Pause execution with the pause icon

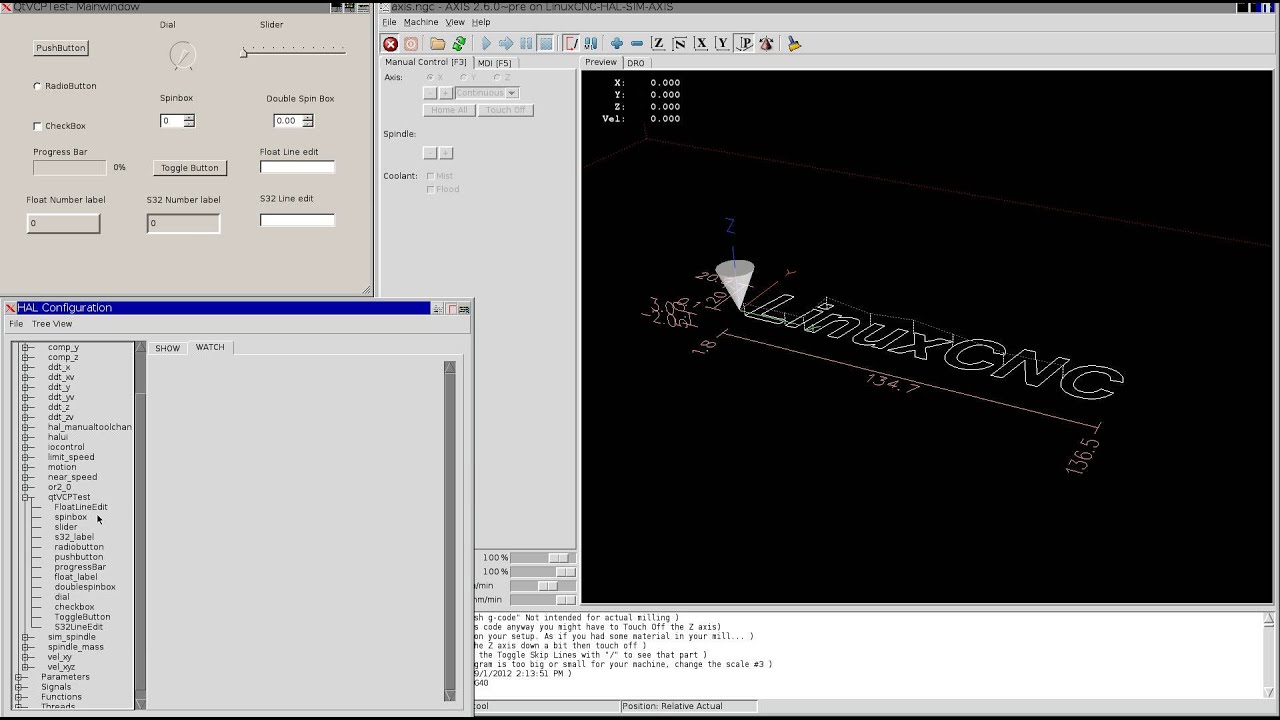pyautogui.click(x=526, y=44)
